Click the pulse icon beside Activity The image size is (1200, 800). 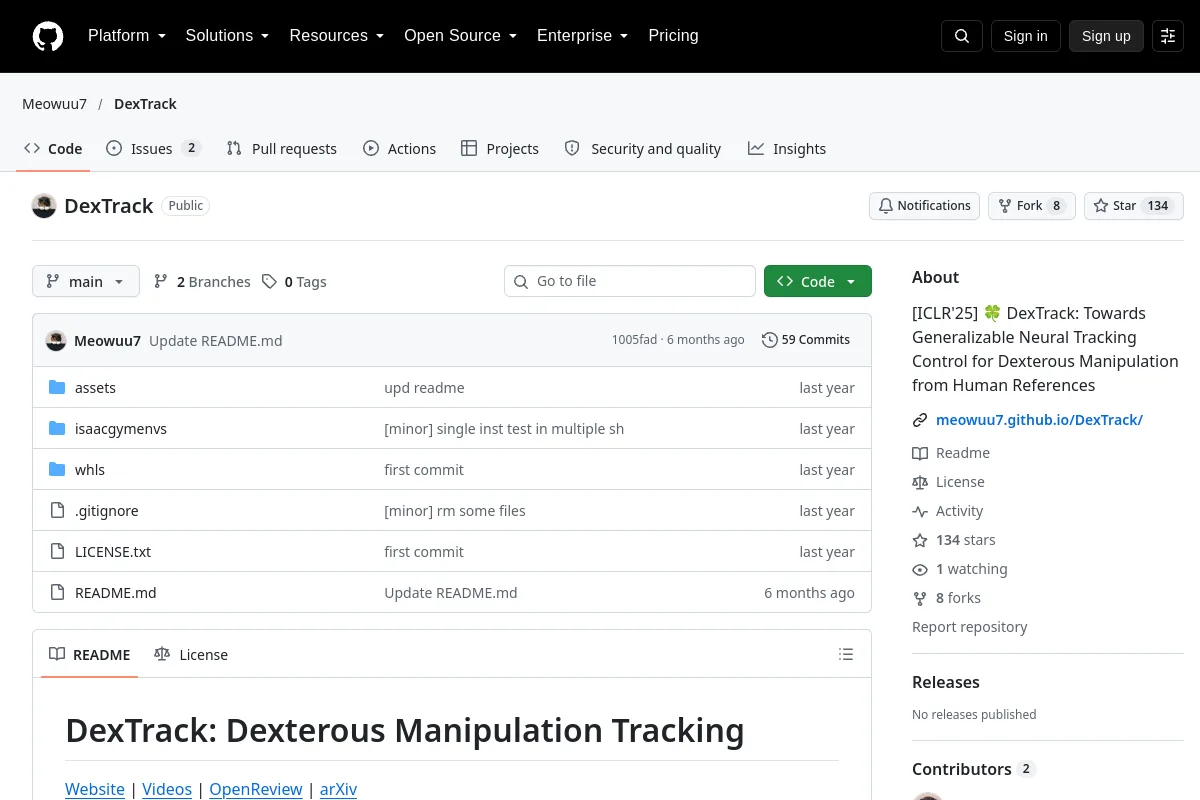920,511
